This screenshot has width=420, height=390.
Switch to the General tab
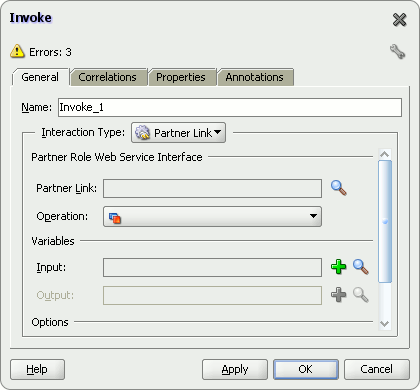(40, 77)
